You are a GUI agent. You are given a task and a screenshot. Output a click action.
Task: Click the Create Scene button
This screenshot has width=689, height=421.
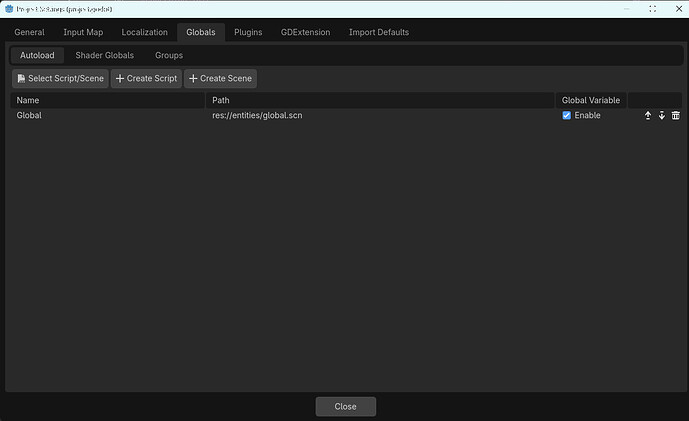(221, 78)
